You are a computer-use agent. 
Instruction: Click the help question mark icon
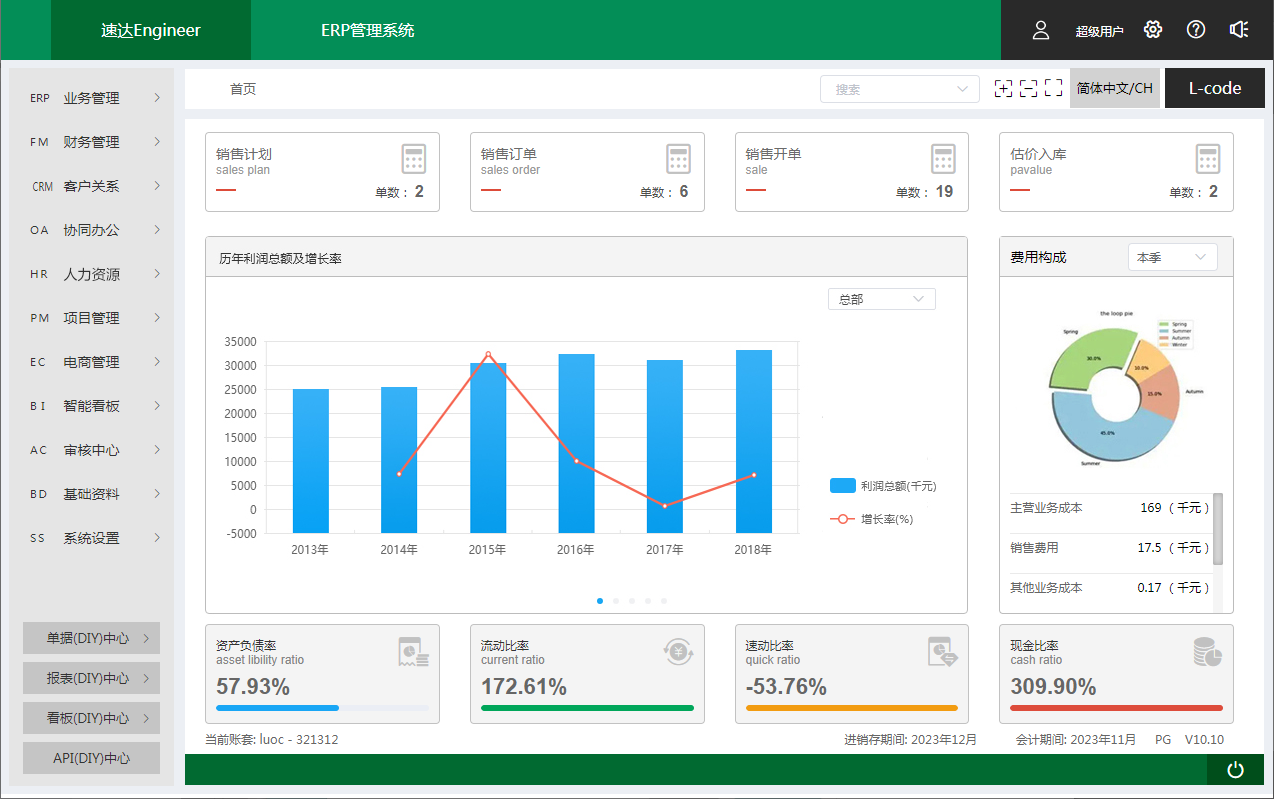click(x=1196, y=30)
